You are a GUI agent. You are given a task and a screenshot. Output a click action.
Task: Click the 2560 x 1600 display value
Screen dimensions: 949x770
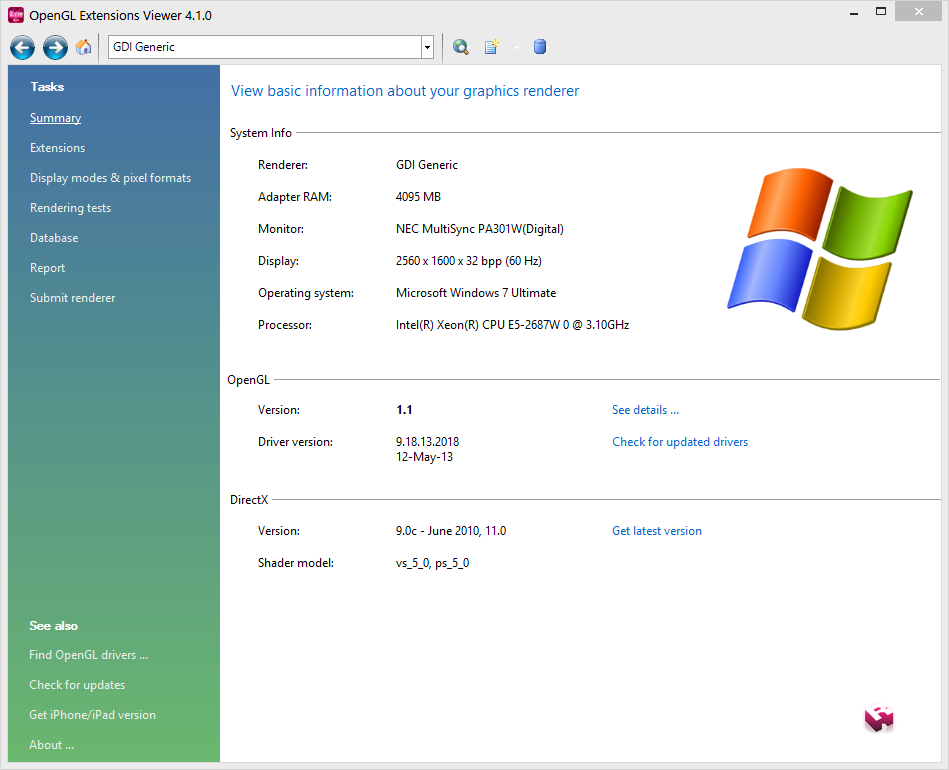[468, 261]
